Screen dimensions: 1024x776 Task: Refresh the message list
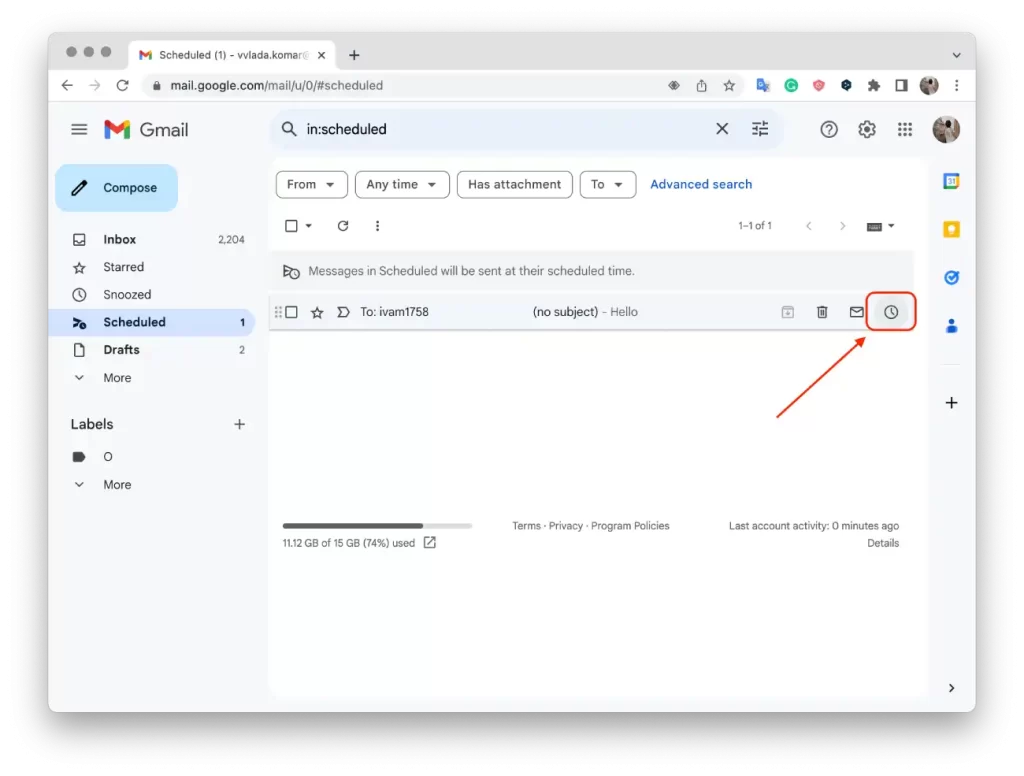coord(343,226)
